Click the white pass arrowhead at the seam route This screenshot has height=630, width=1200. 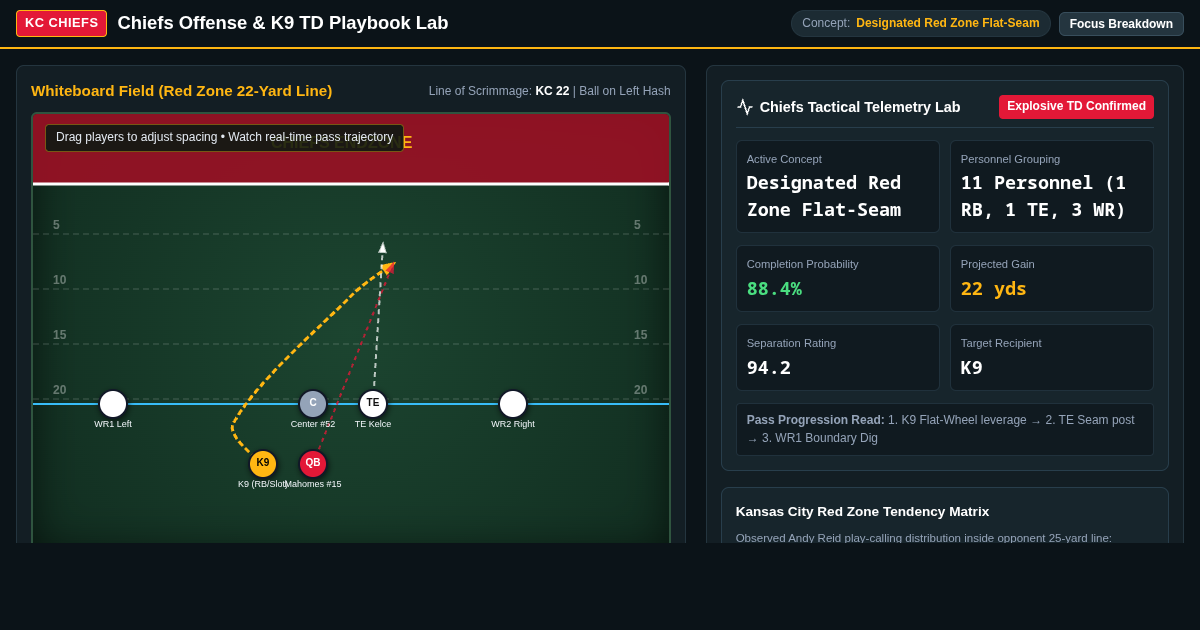tap(382, 247)
